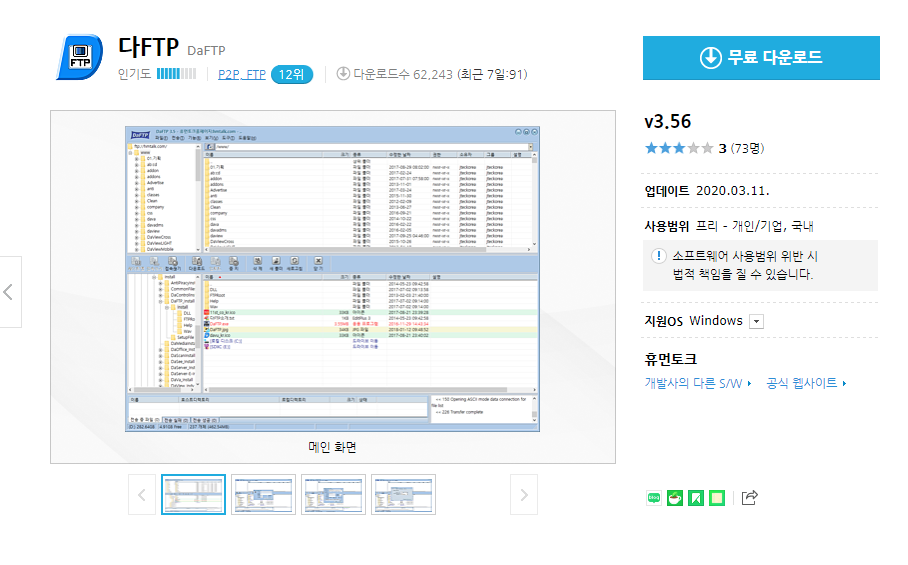908x565 pixels.
Task: Click the 메인 화면 caption text
Action: point(332,447)
